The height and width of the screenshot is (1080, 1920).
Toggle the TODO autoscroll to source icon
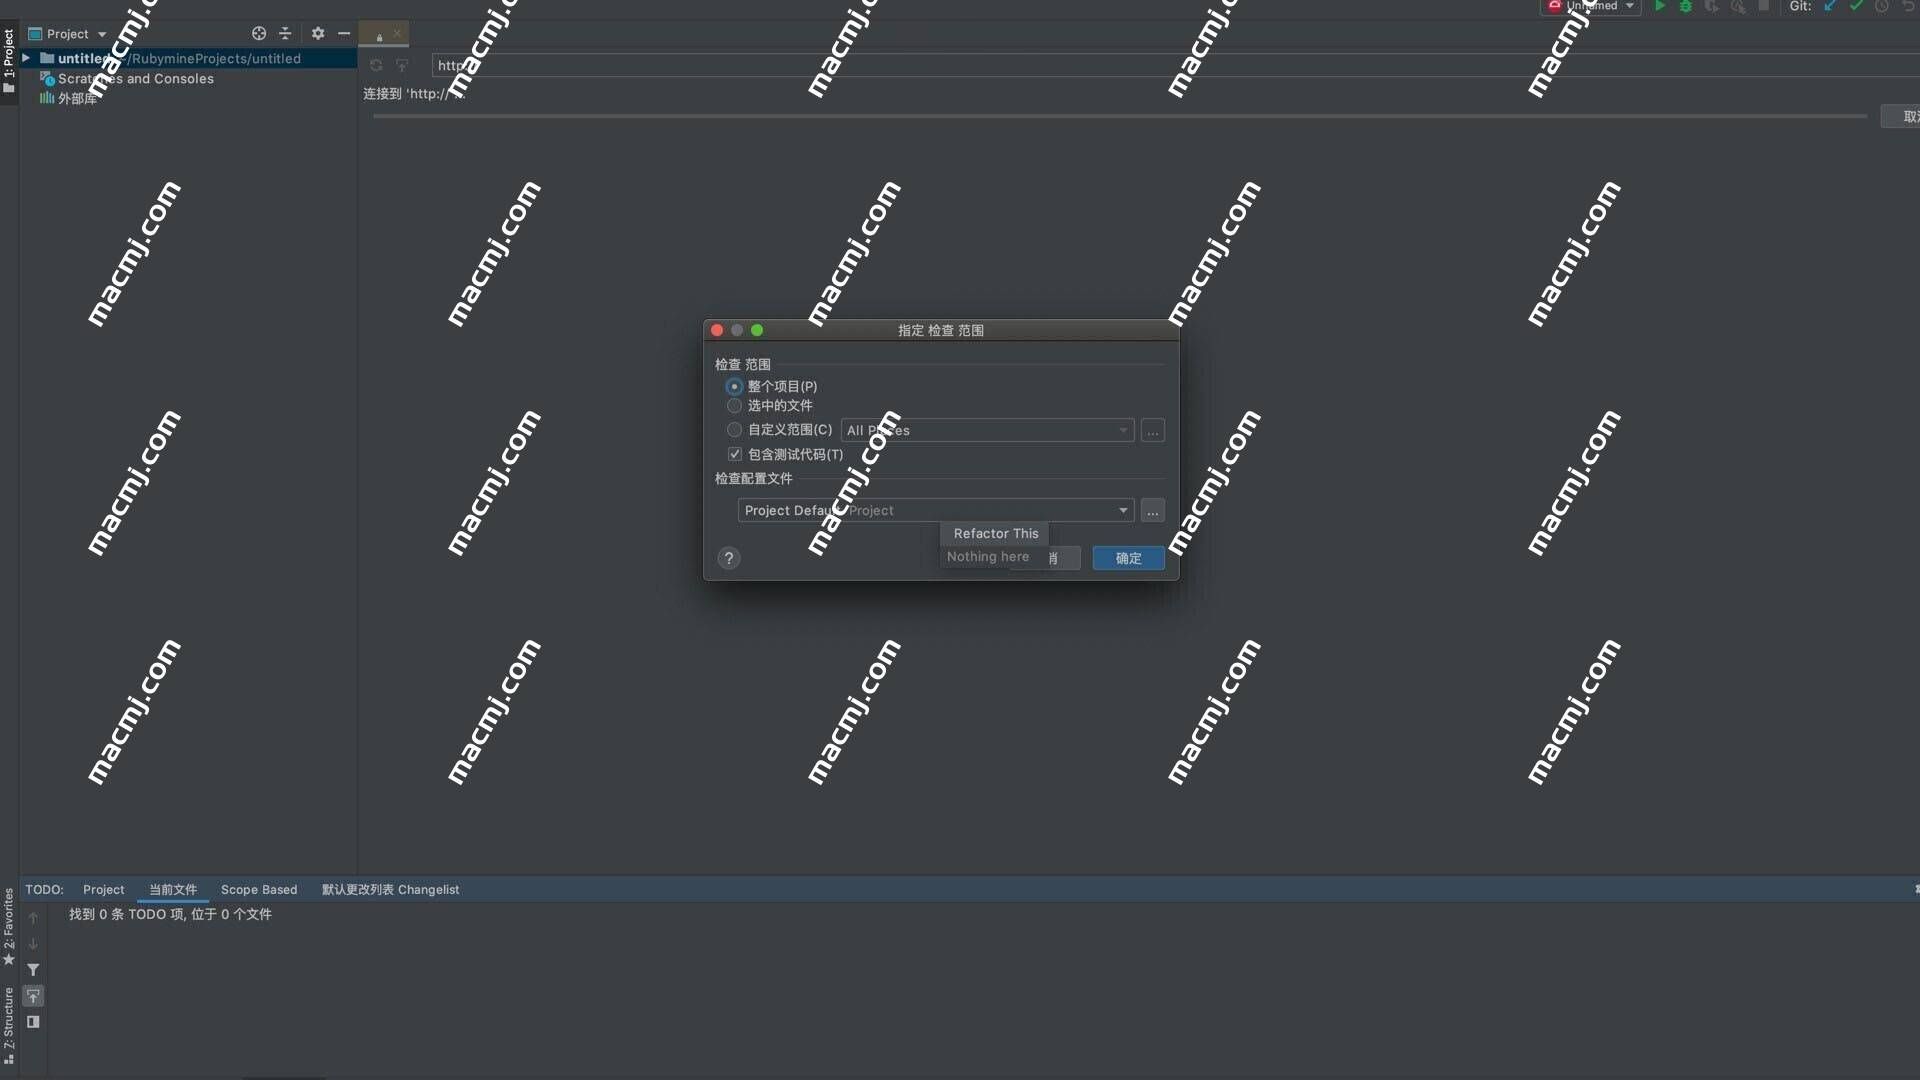click(x=33, y=996)
